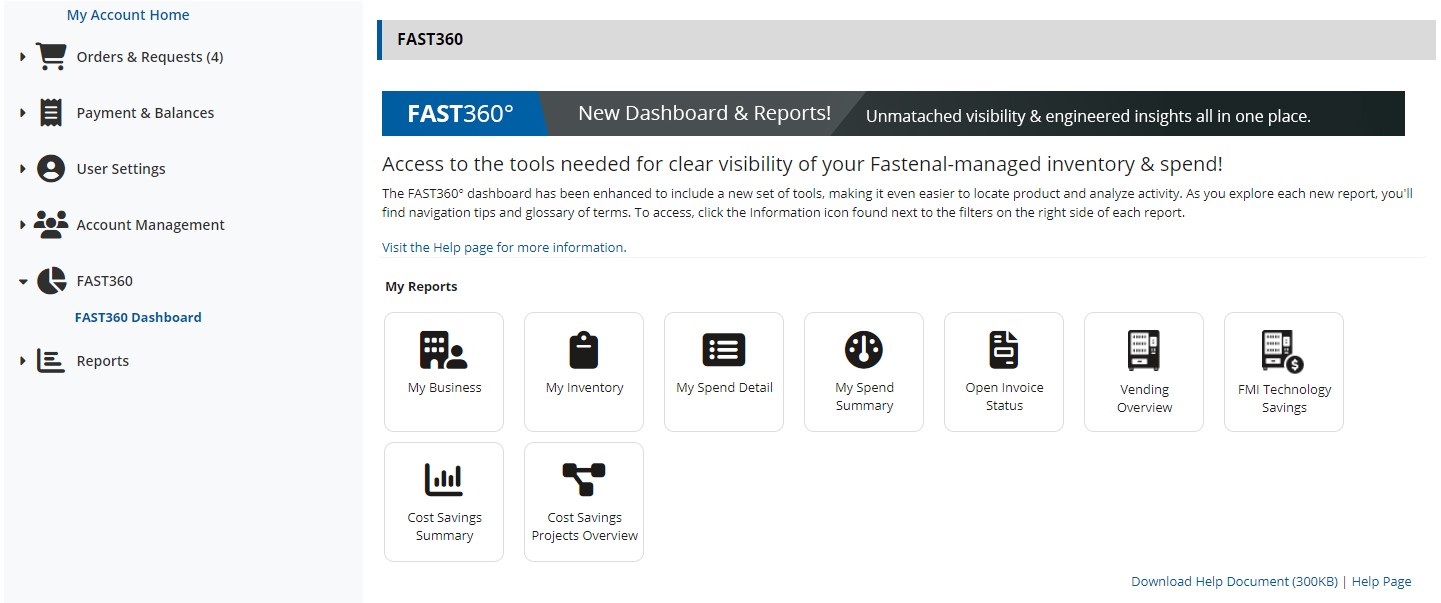
Task: Click the Account Management people icon
Action: coord(50,224)
